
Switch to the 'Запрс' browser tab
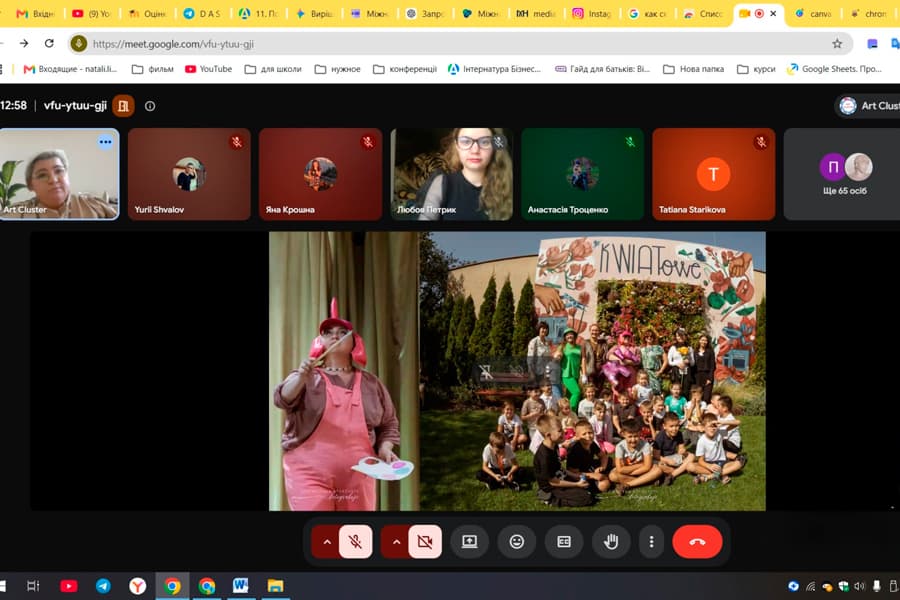[x=425, y=13]
